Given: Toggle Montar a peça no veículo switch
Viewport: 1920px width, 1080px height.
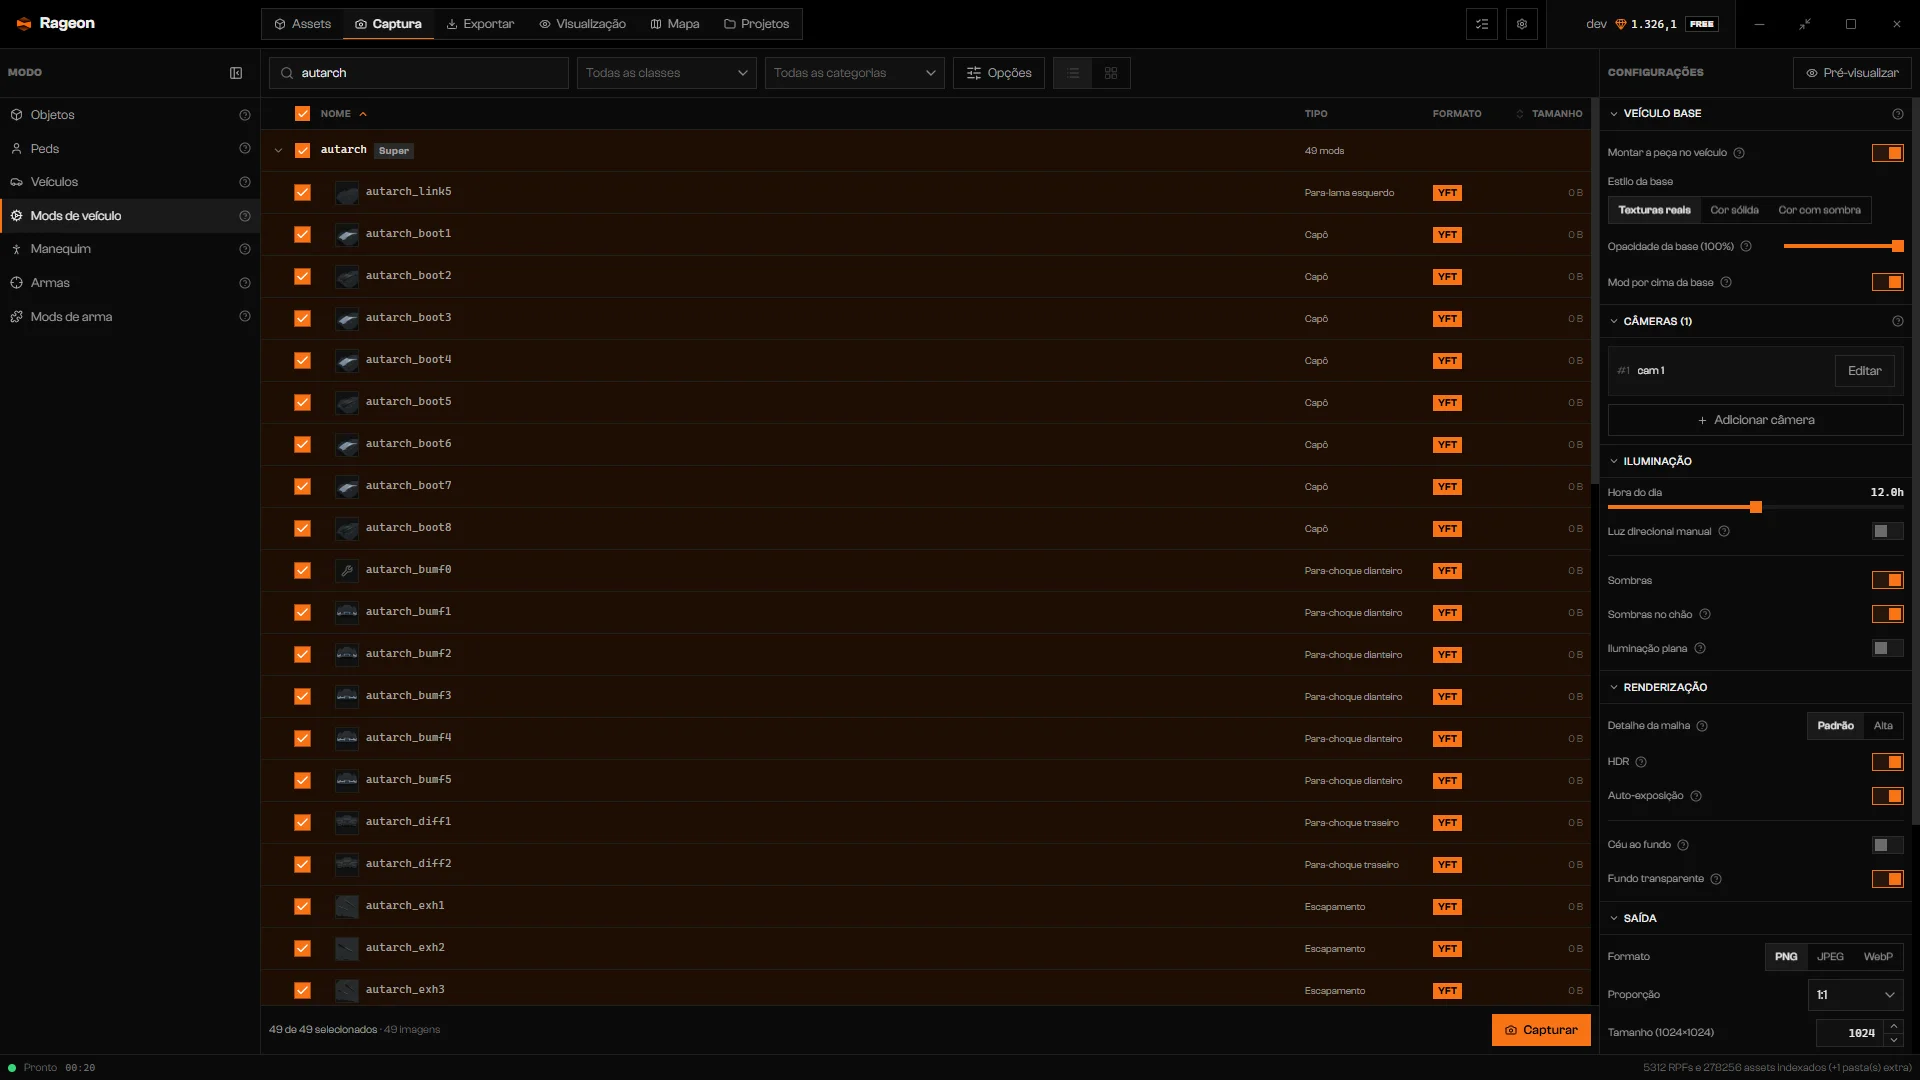Looking at the screenshot, I should coord(1888,153).
